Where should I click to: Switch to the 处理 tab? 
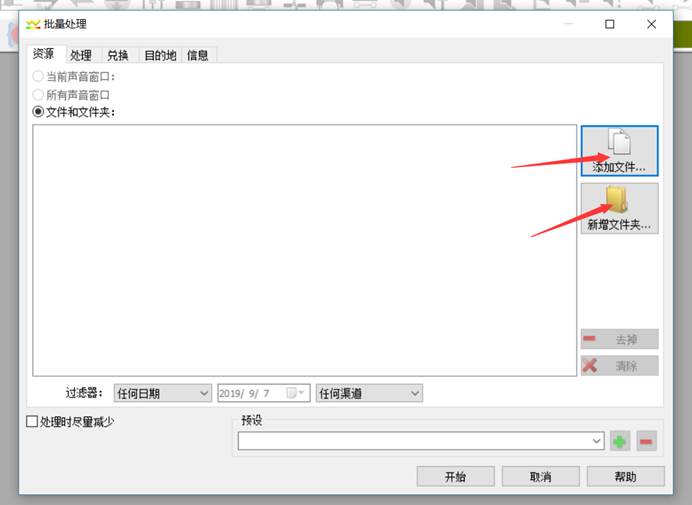click(81, 55)
